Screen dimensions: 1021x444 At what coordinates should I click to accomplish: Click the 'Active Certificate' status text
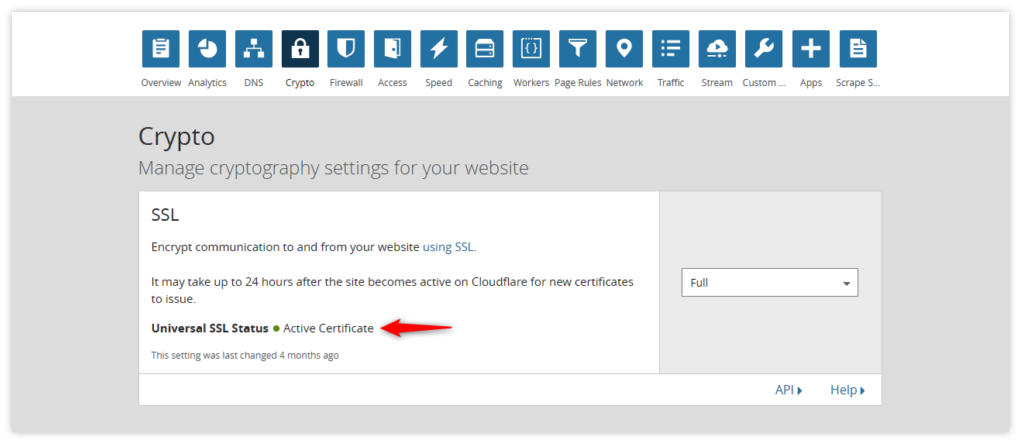click(328, 328)
